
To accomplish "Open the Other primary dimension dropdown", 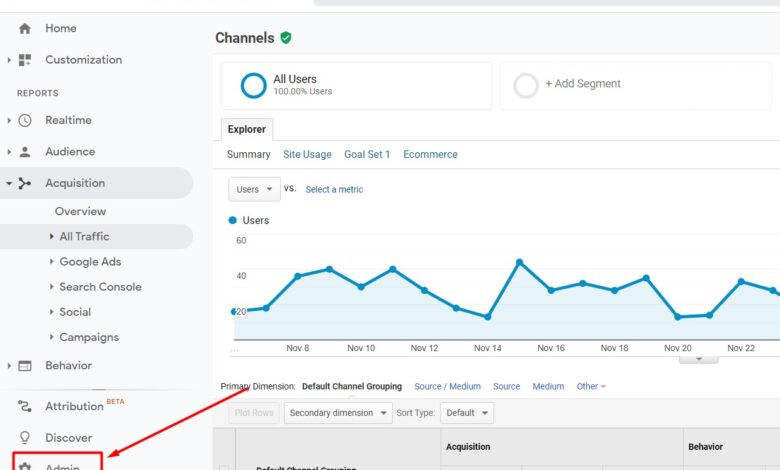I will (591, 386).
